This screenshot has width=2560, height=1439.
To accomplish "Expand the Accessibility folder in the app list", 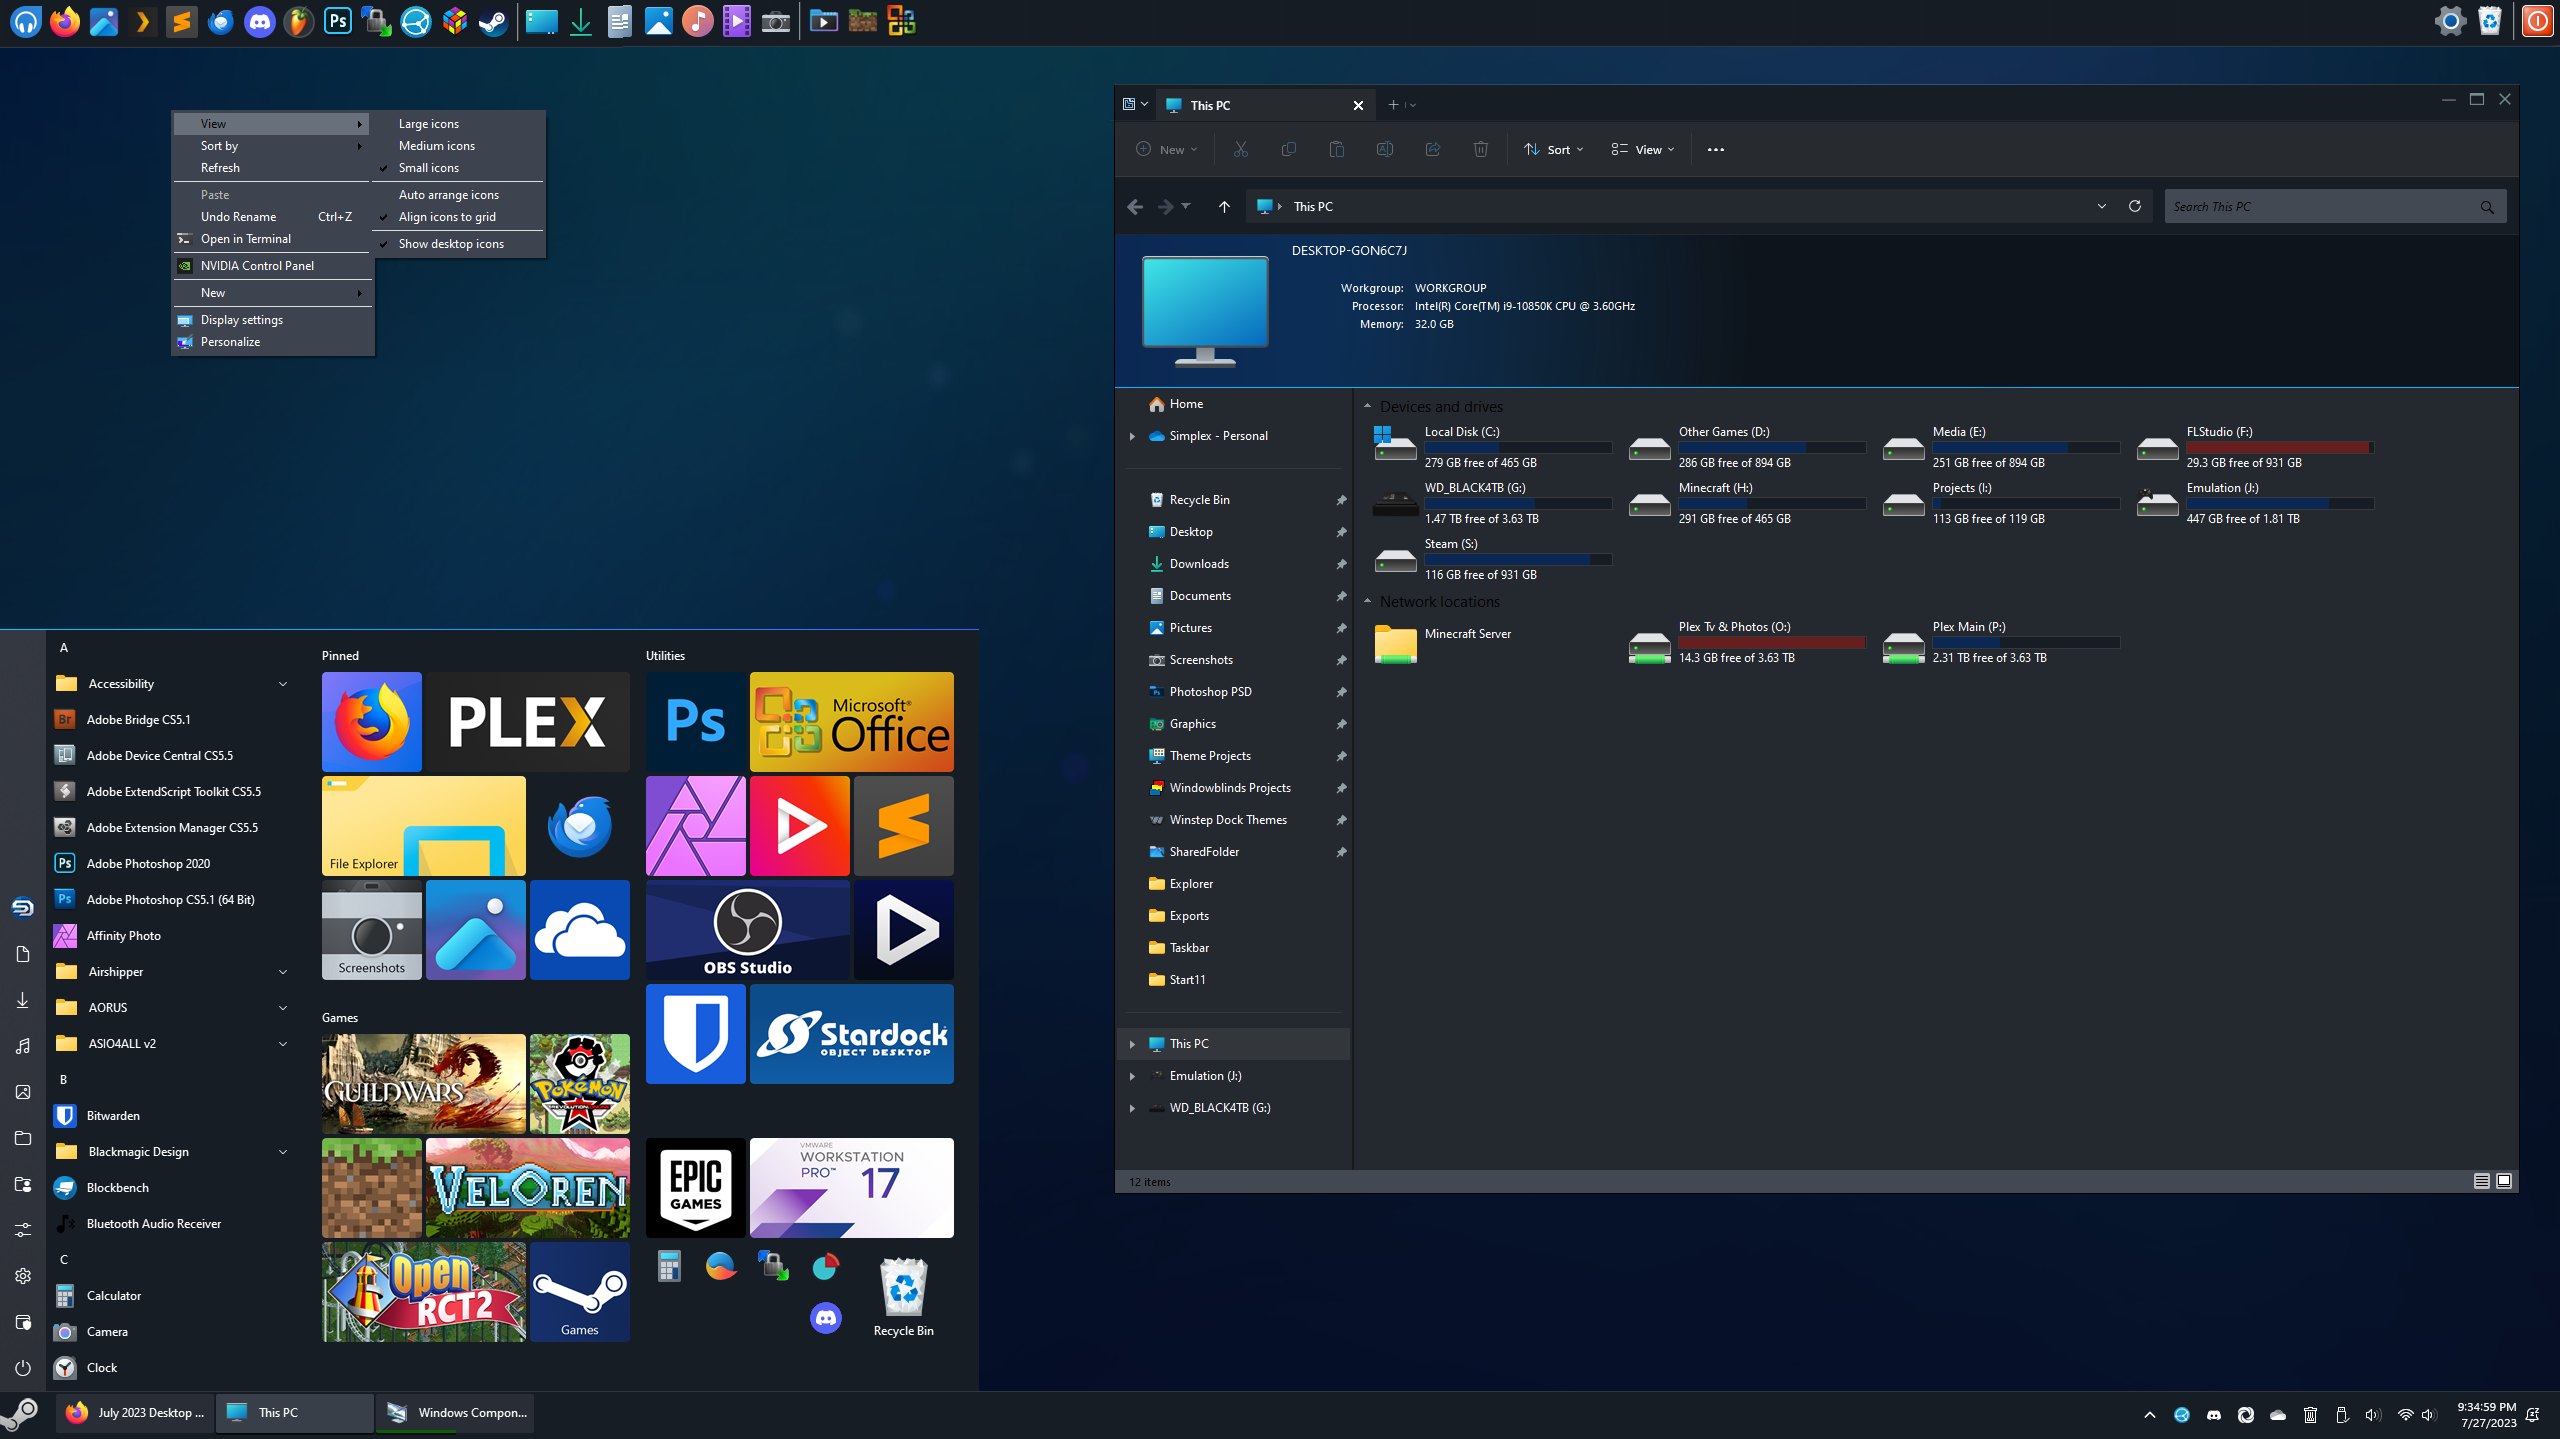I will point(283,684).
